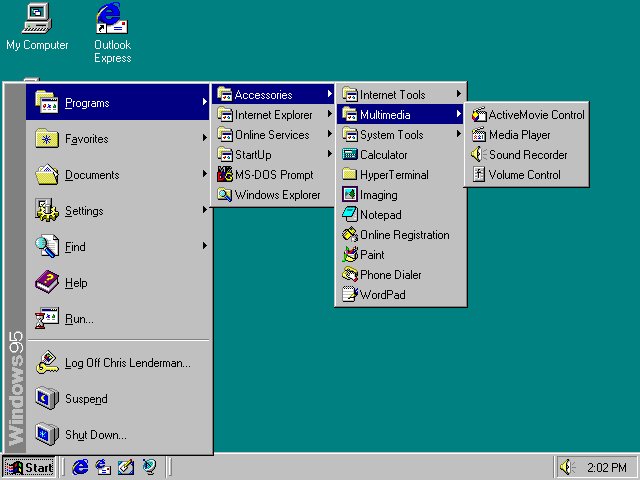Expand the Favorites submenu arrow
Viewport: 640px width, 480px height.
204,138
